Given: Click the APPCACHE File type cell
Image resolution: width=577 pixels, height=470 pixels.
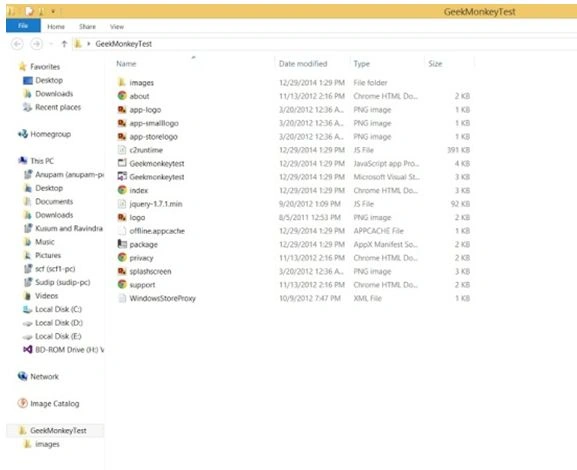Looking at the screenshot, I should pyautogui.click(x=378, y=230).
